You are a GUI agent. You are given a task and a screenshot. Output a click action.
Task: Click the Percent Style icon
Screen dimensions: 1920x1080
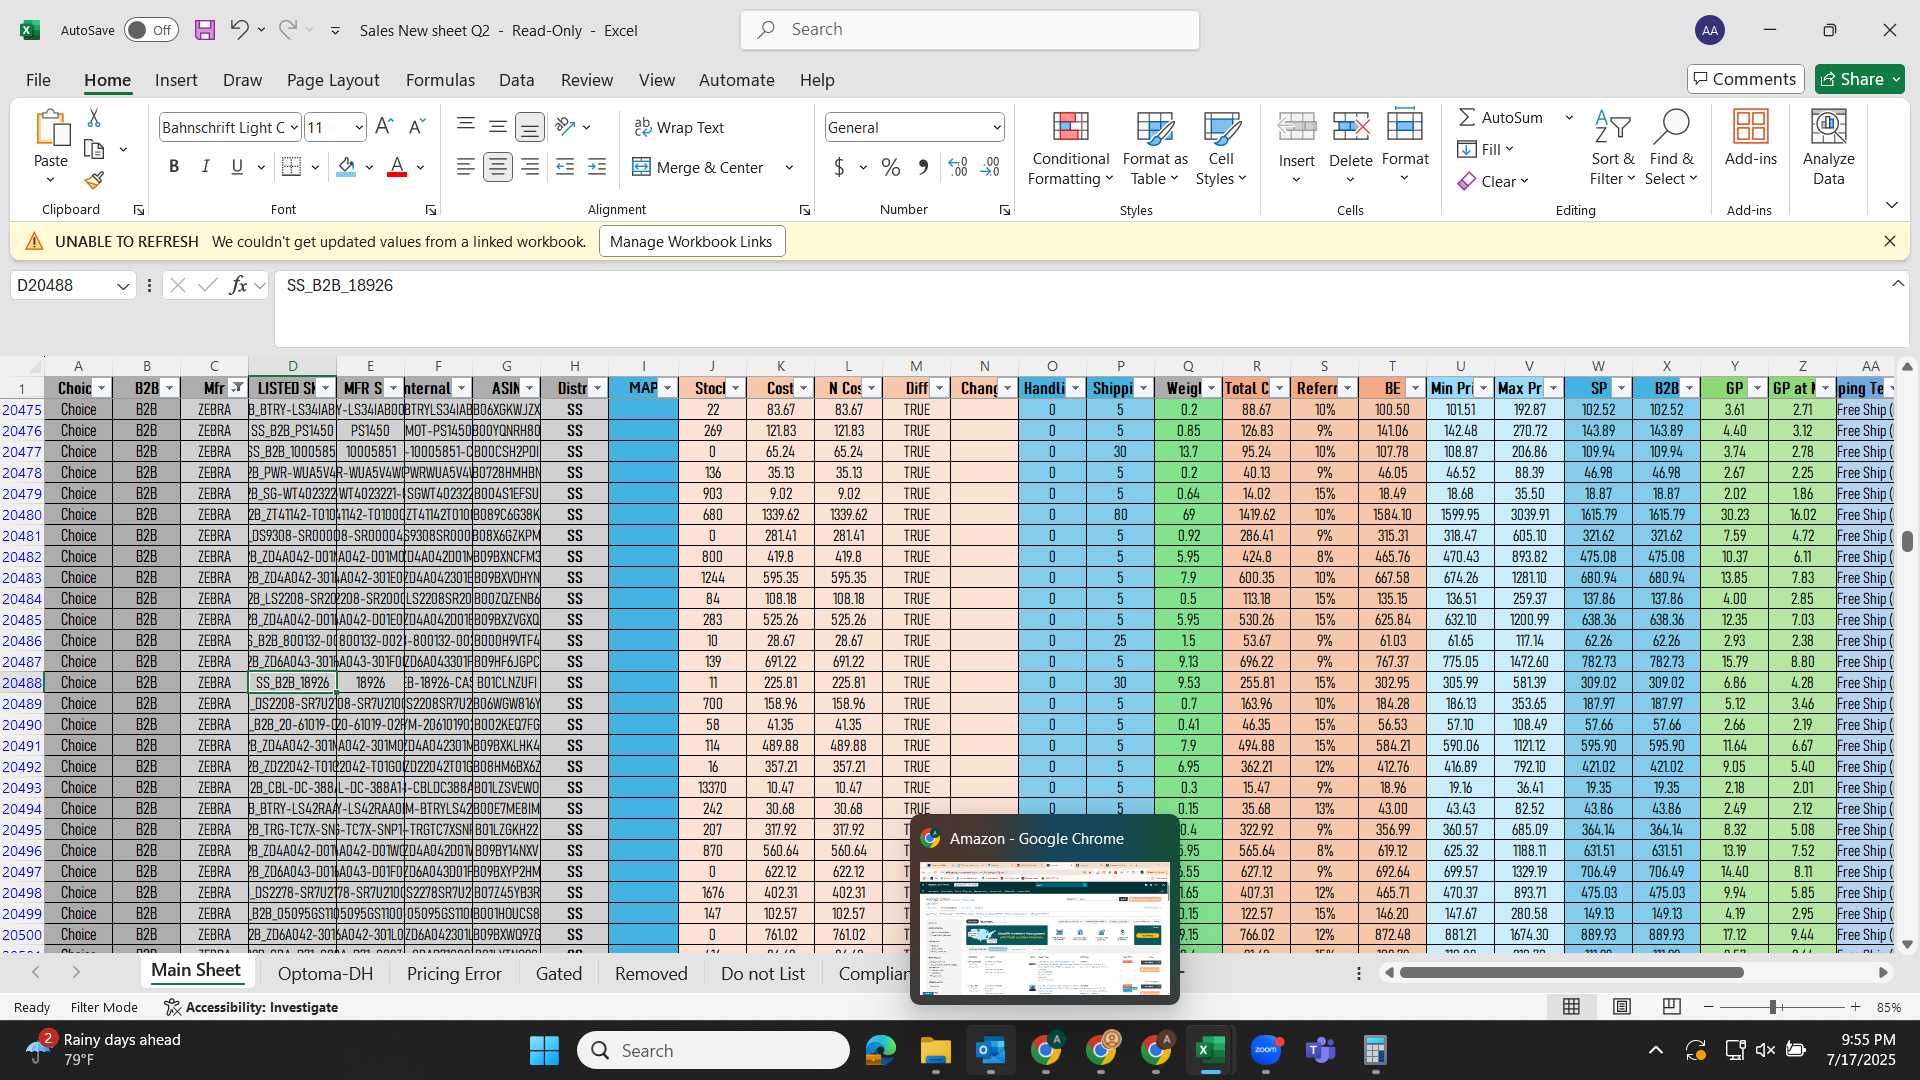pos(891,167)
